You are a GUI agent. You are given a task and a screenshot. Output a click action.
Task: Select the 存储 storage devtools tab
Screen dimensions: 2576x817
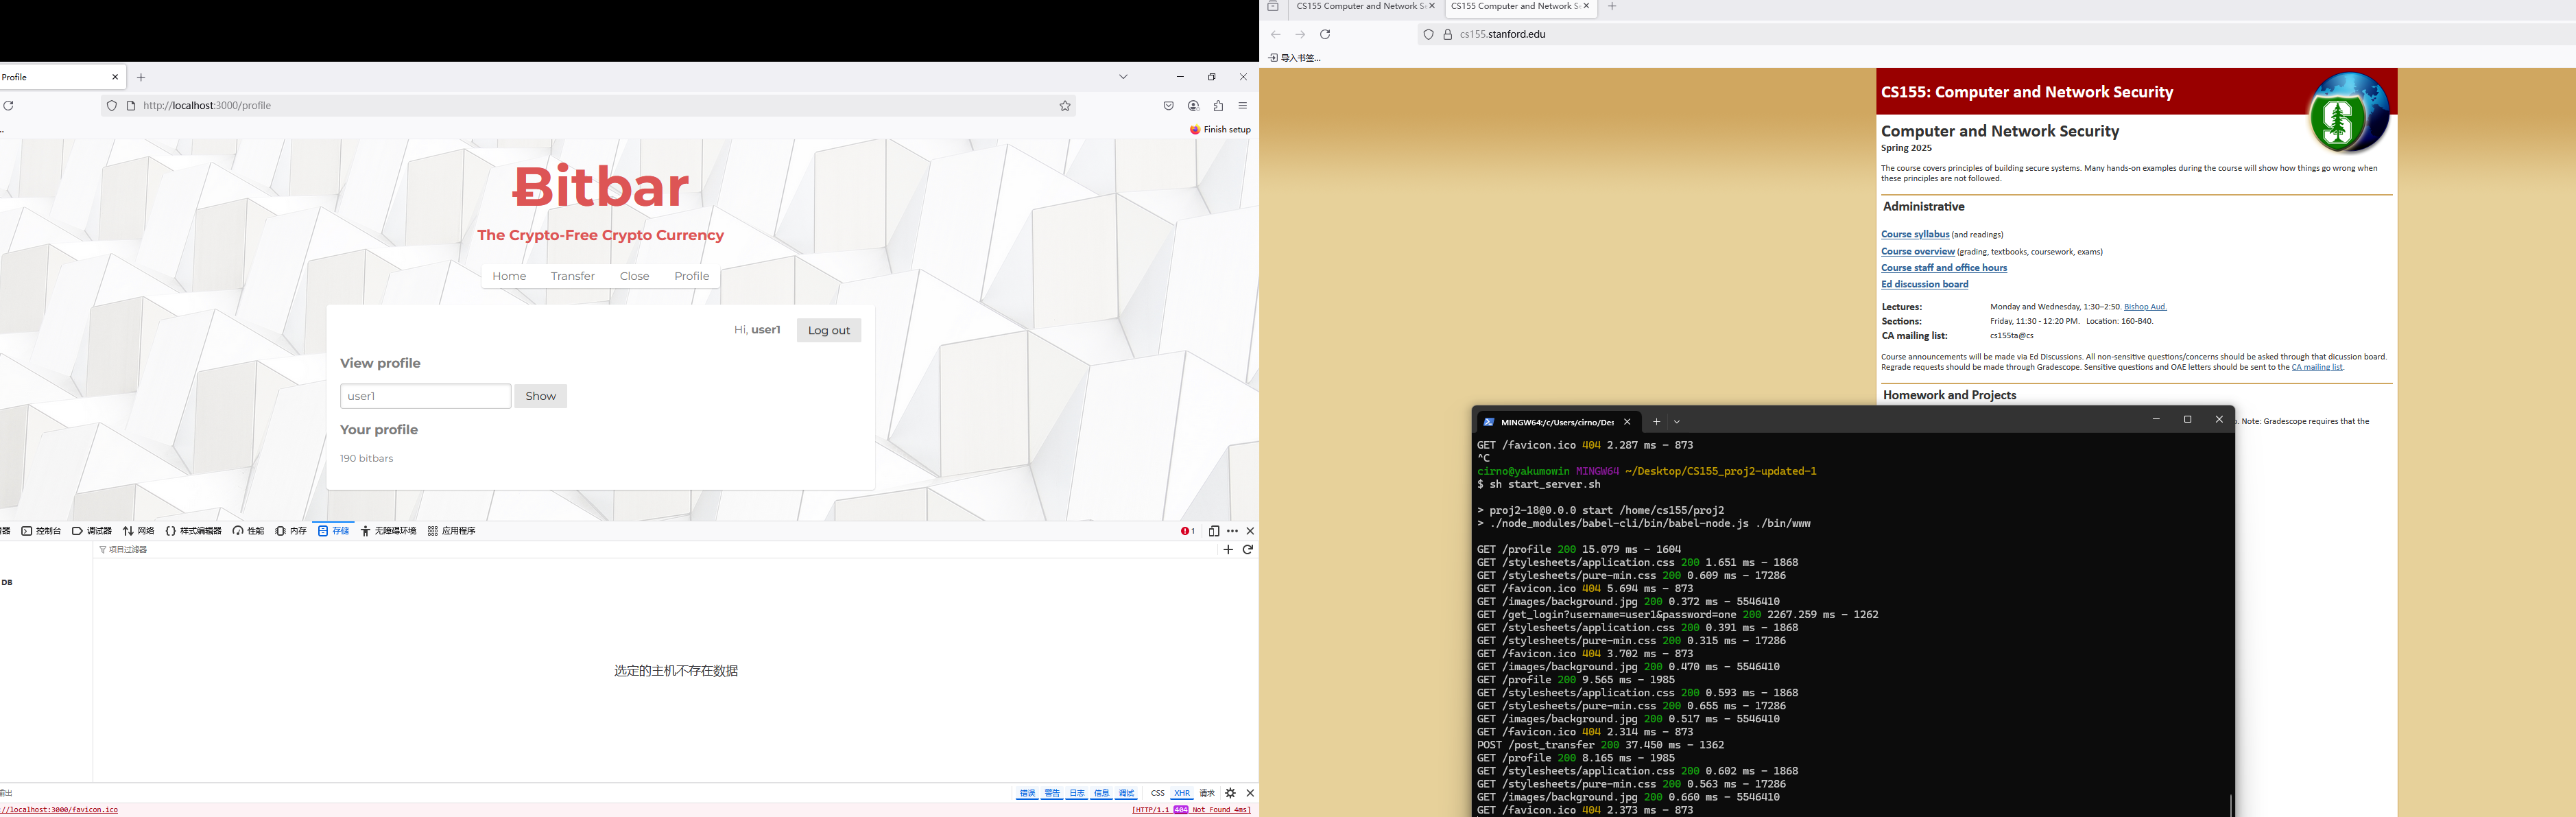333,531
